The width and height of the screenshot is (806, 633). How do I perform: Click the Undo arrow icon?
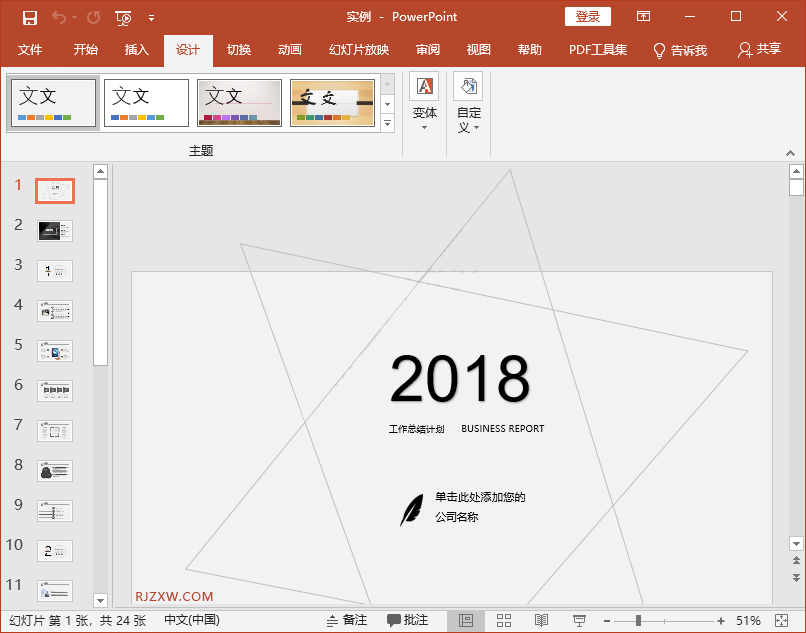(59, 17)
